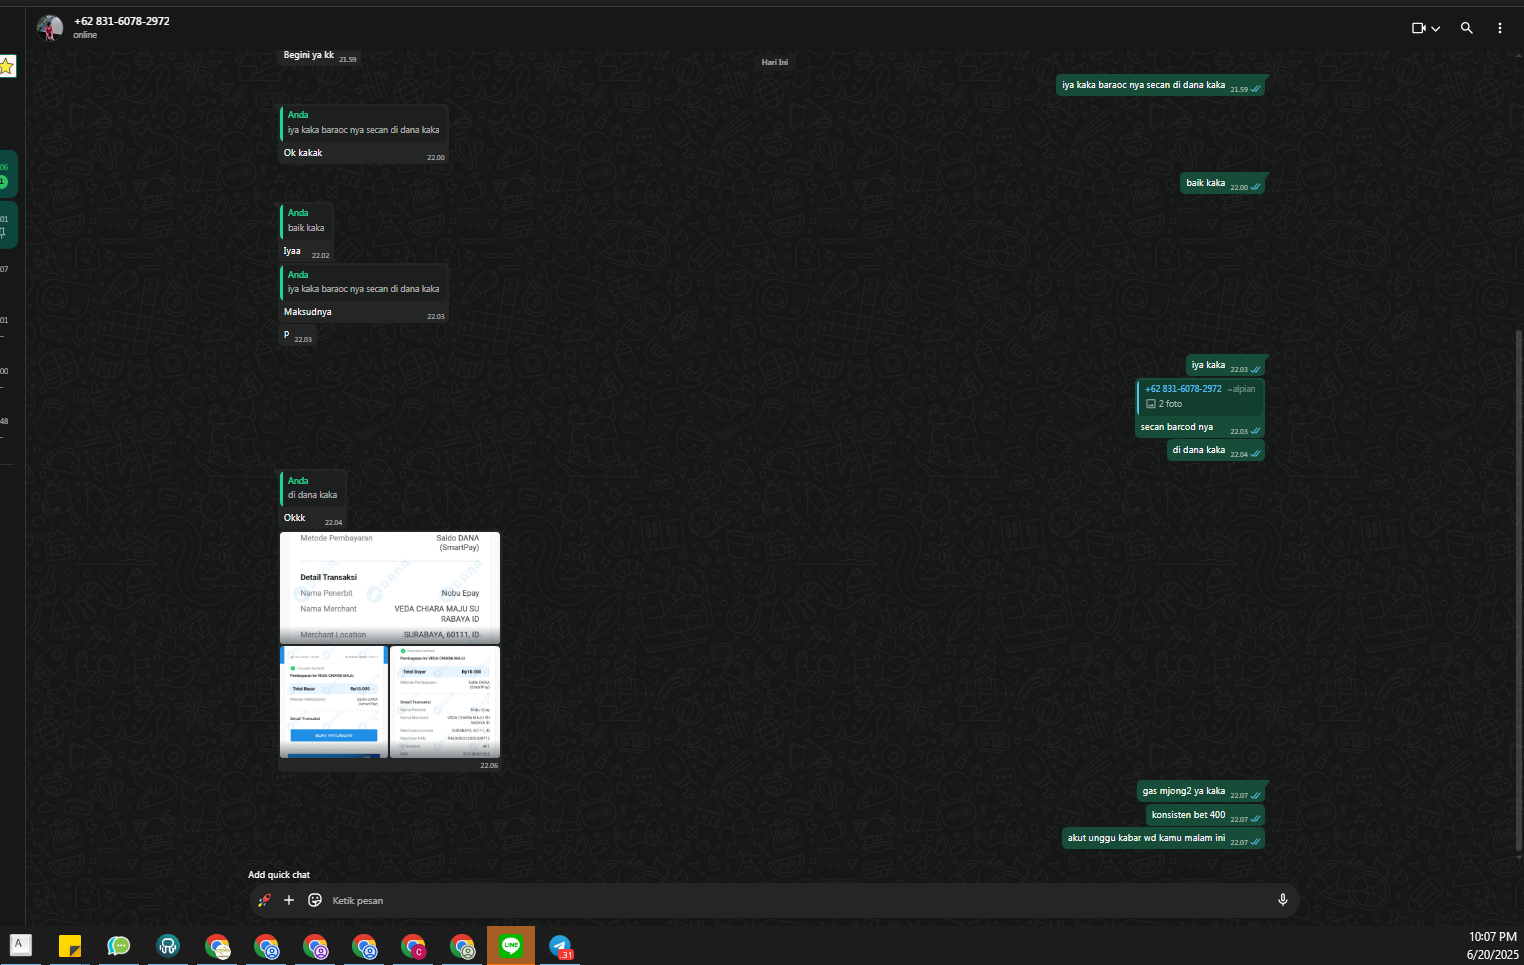Open the quoted 2 foto reply
The width and height of the screenshot is (1524, 965).
(x=1200, y=397)
